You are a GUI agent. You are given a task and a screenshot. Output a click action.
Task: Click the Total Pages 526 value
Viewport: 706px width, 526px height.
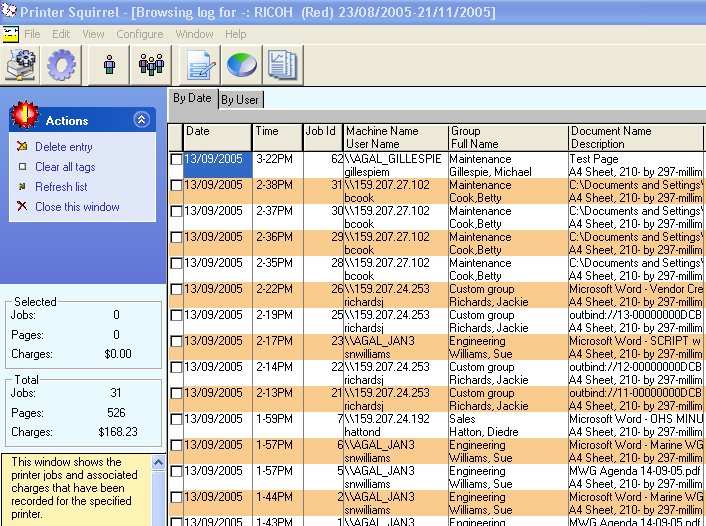[x=116, y=413]
